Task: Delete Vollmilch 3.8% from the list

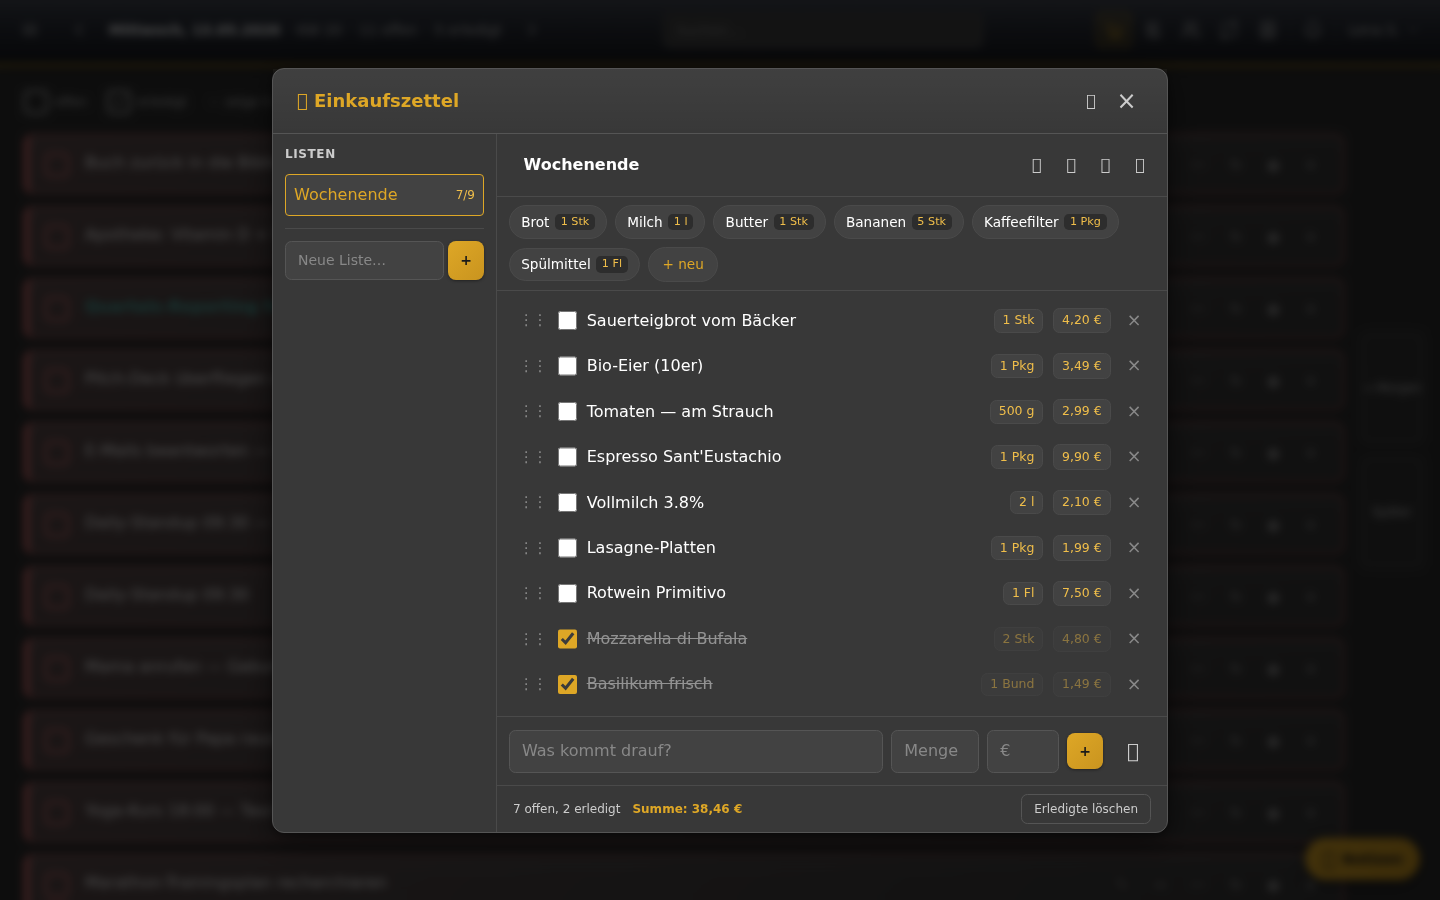Action: (x=1134, y=503)
